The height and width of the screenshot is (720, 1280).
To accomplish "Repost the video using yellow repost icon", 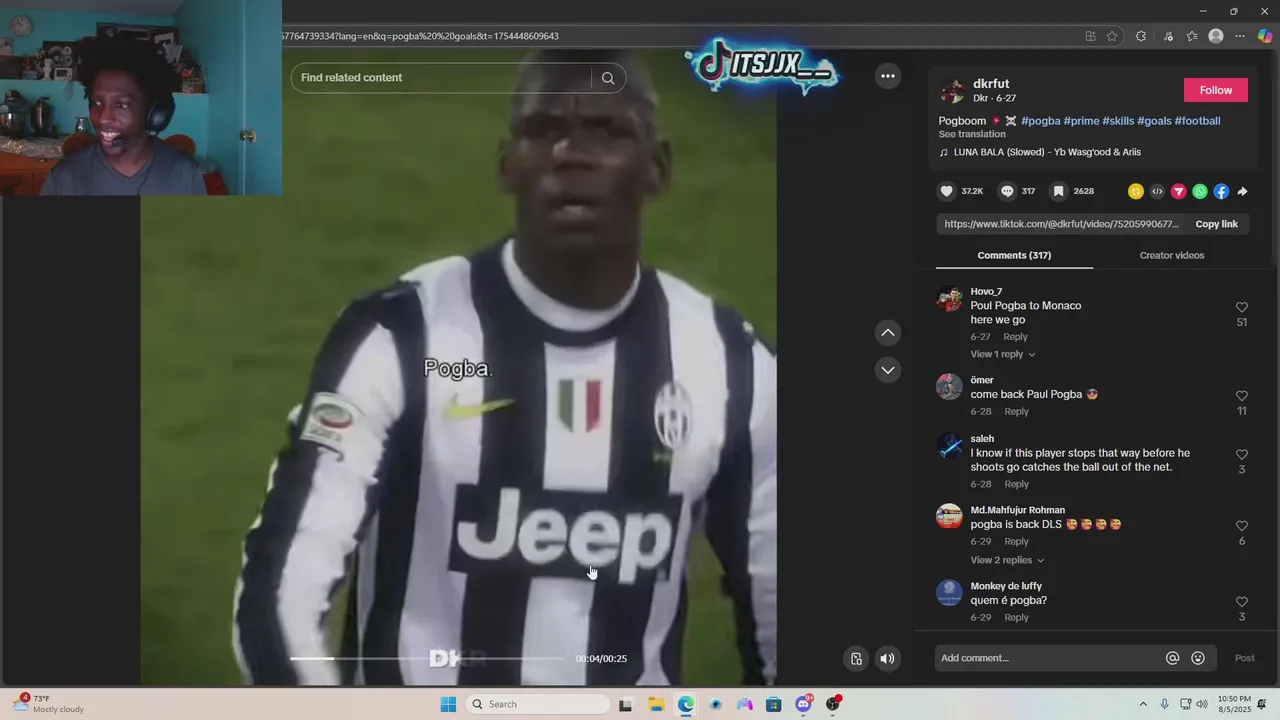I will click(x=1135, y=191).
